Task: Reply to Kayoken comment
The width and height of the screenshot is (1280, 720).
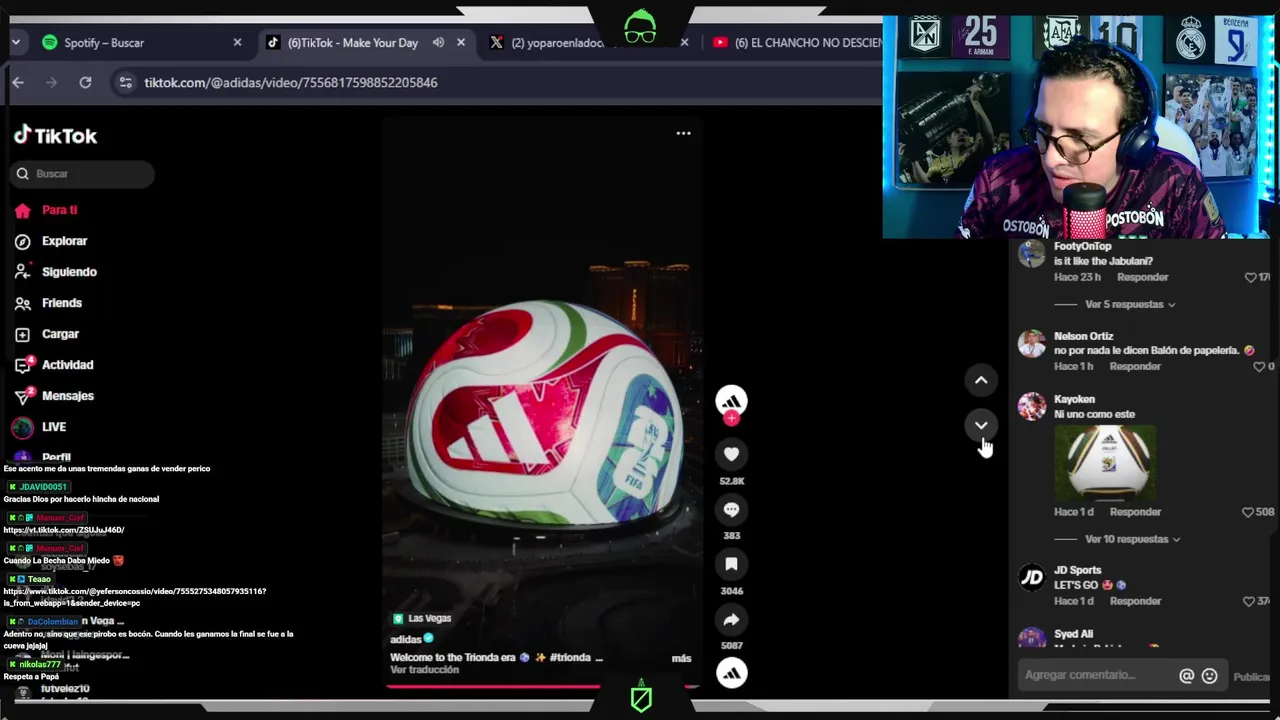Action: coord(1135,512)
